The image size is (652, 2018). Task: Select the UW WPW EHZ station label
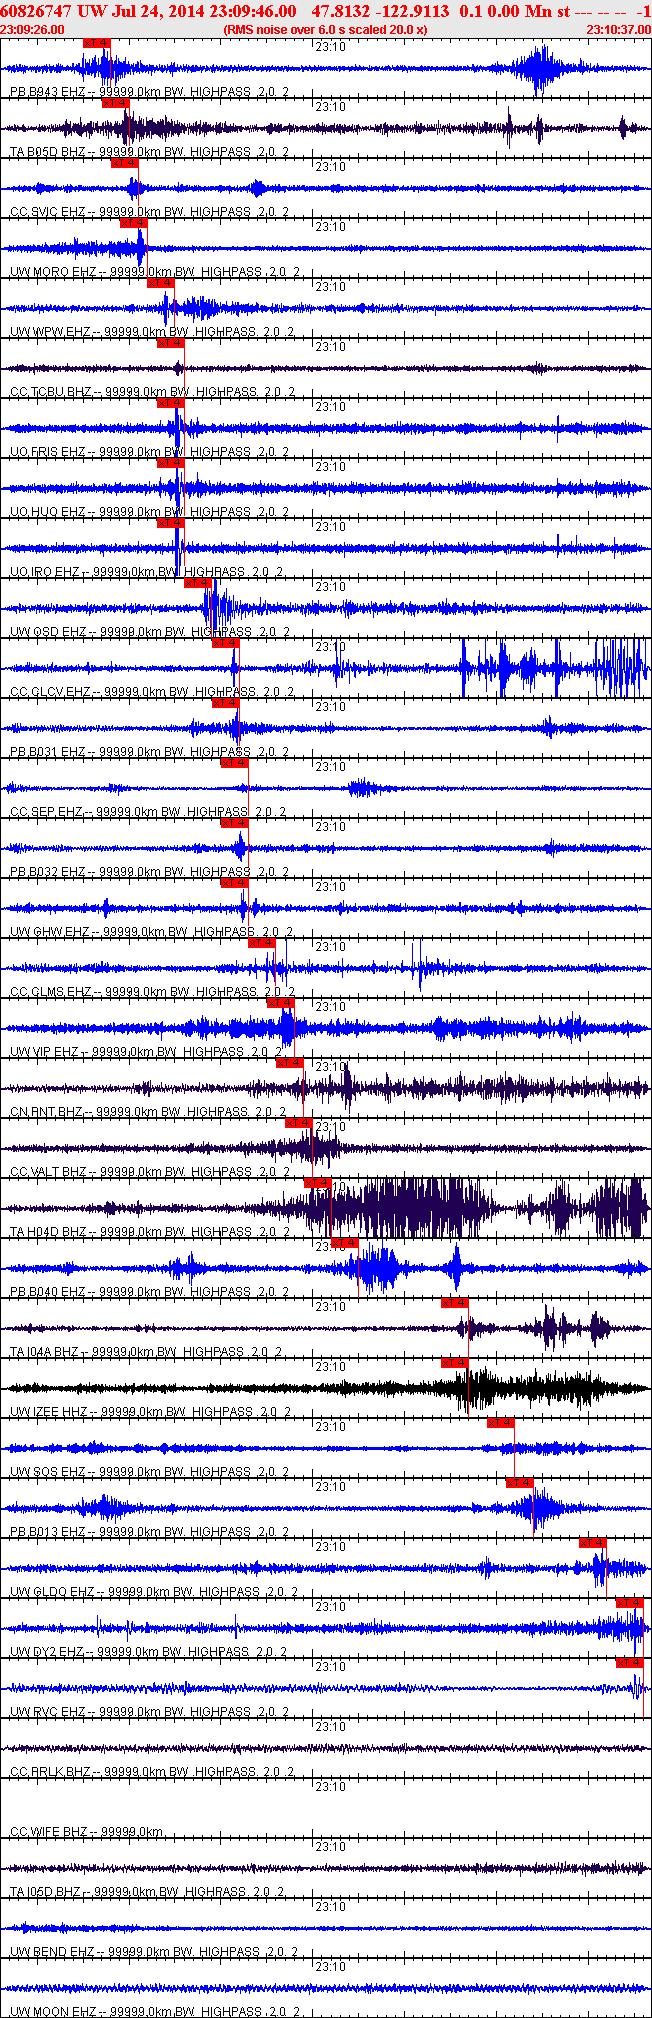point(152,332)
